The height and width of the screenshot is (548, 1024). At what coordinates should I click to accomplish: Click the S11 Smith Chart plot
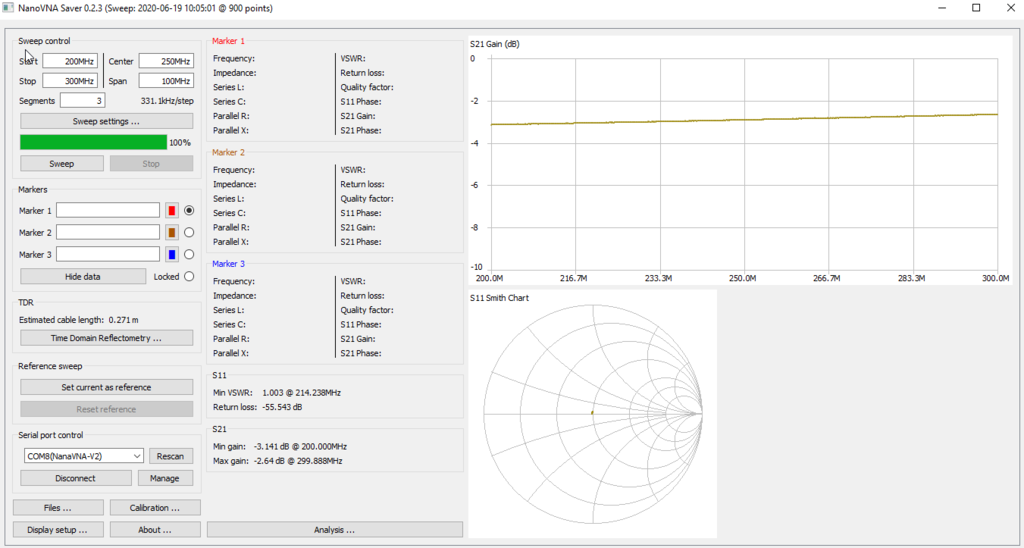tap(593, 413)
